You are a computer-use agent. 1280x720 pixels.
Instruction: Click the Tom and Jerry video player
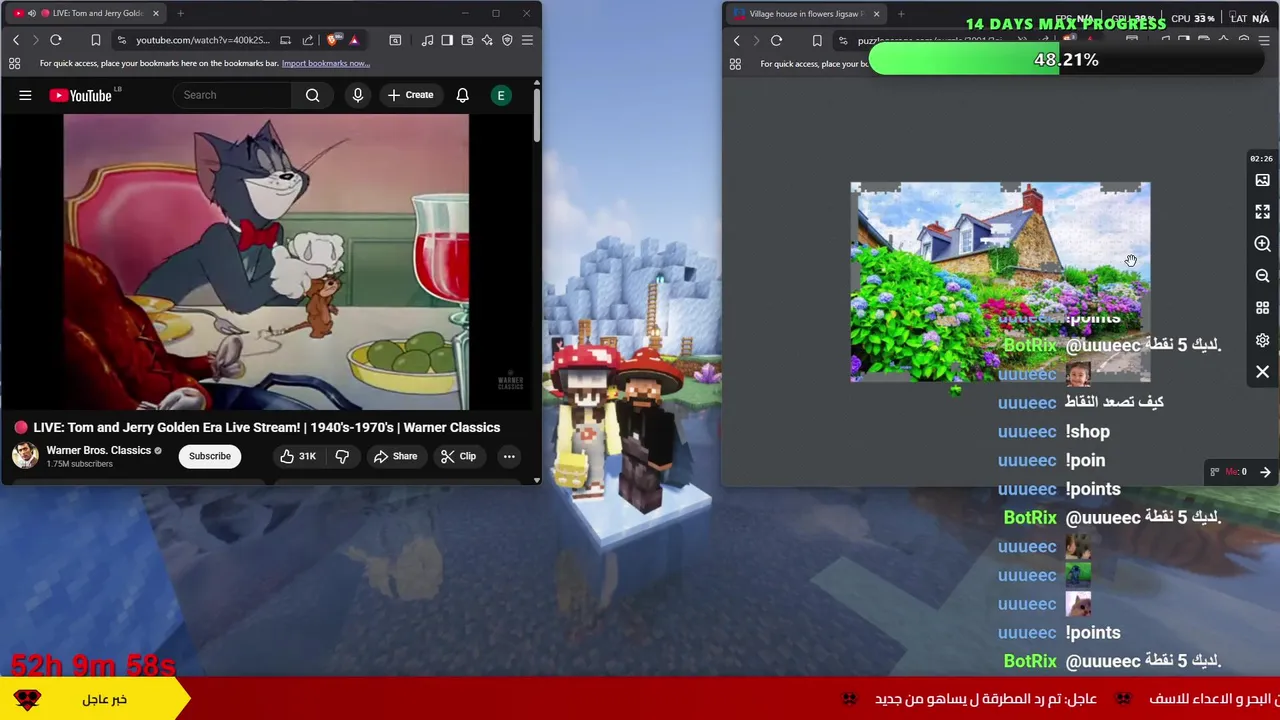coord(266,262)
